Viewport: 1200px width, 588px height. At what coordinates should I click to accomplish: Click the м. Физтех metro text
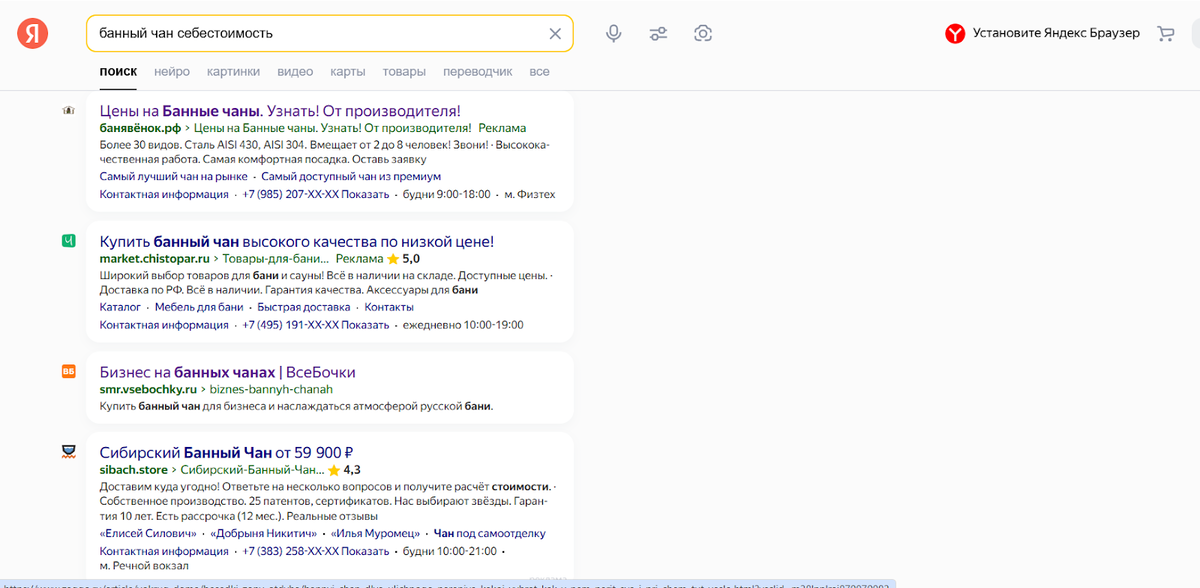pos(530,194)
